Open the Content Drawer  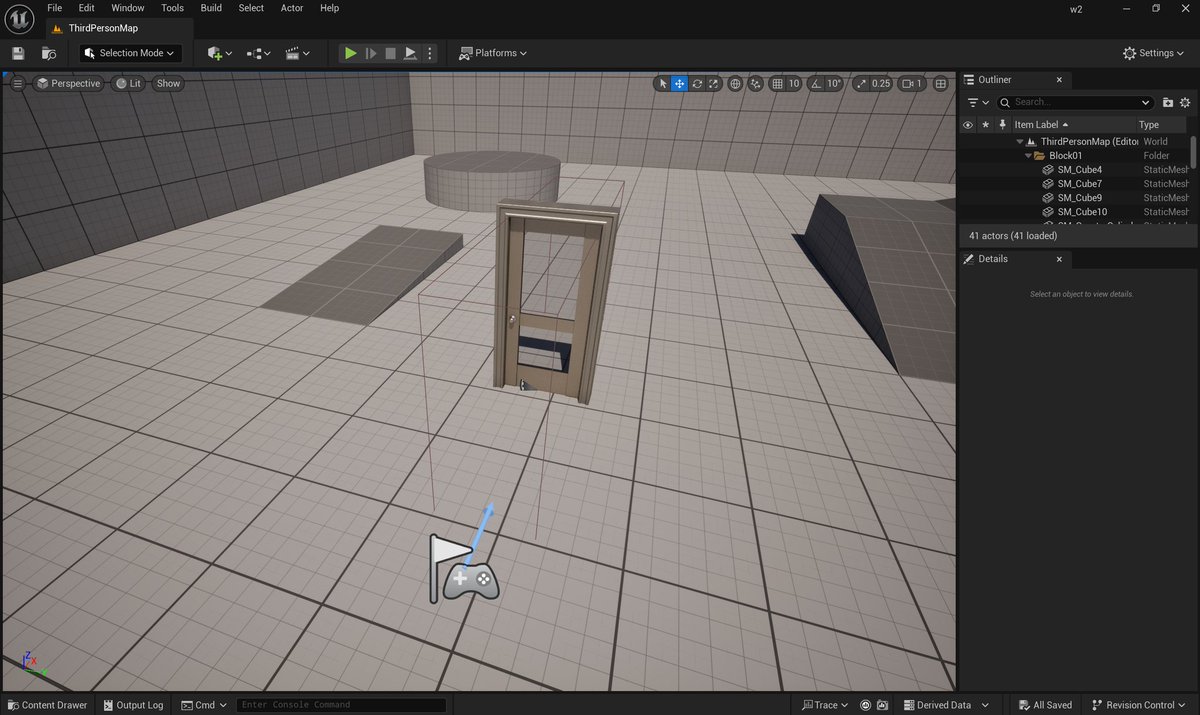point(46,704)
